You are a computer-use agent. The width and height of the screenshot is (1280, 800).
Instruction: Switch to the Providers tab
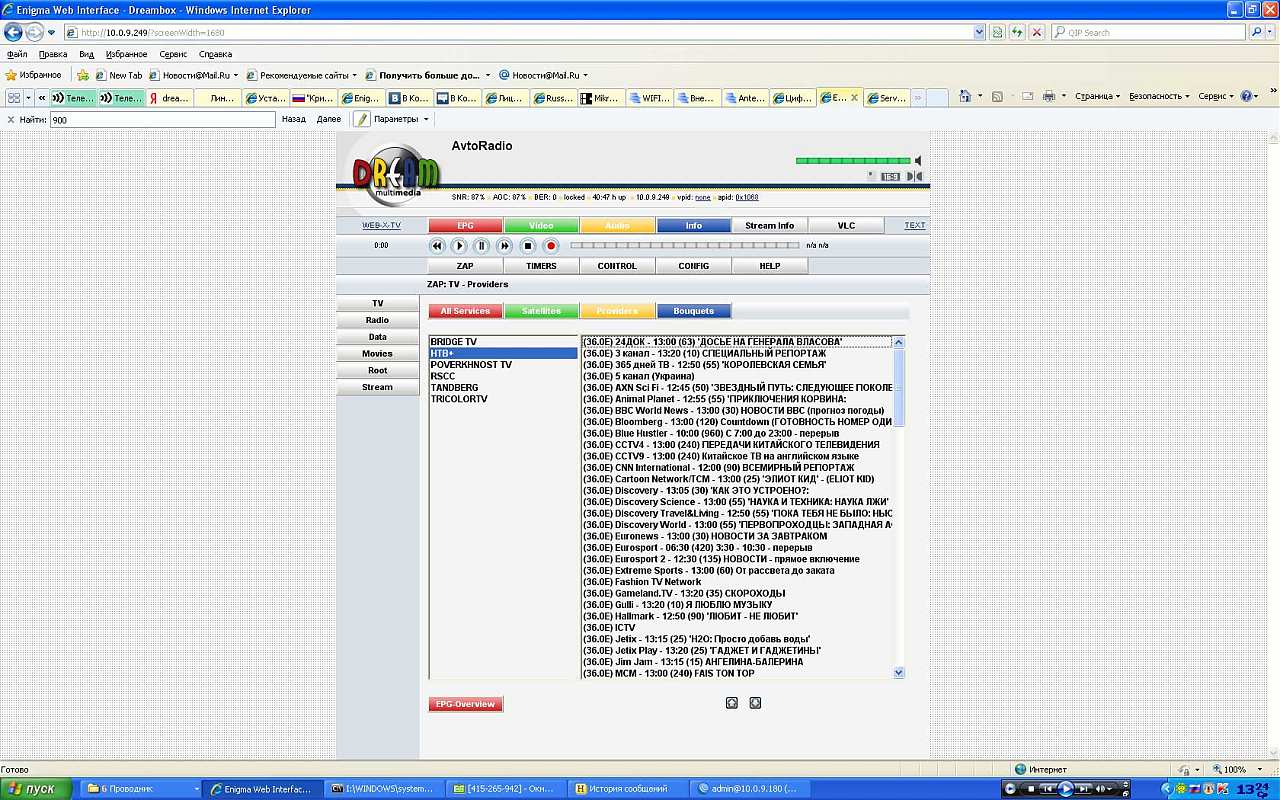click(x=617, y=311)
